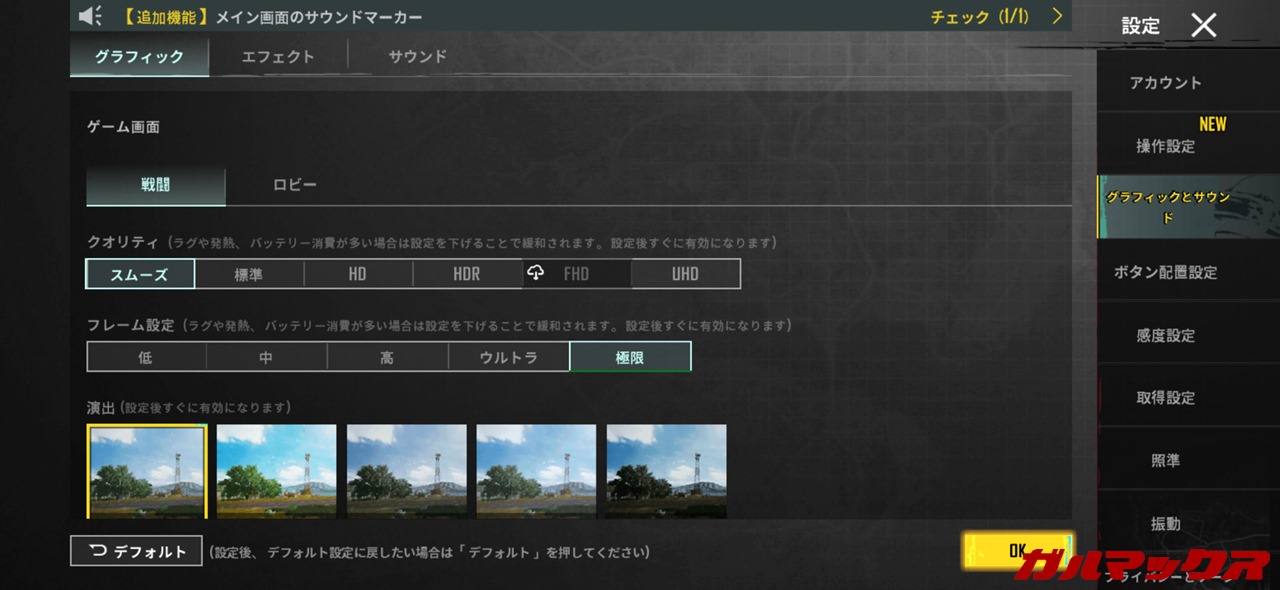Open アカウント settings in sidebar
Image resolution: width=1280 pixels, height=590 pixels.
point(1165,83)
